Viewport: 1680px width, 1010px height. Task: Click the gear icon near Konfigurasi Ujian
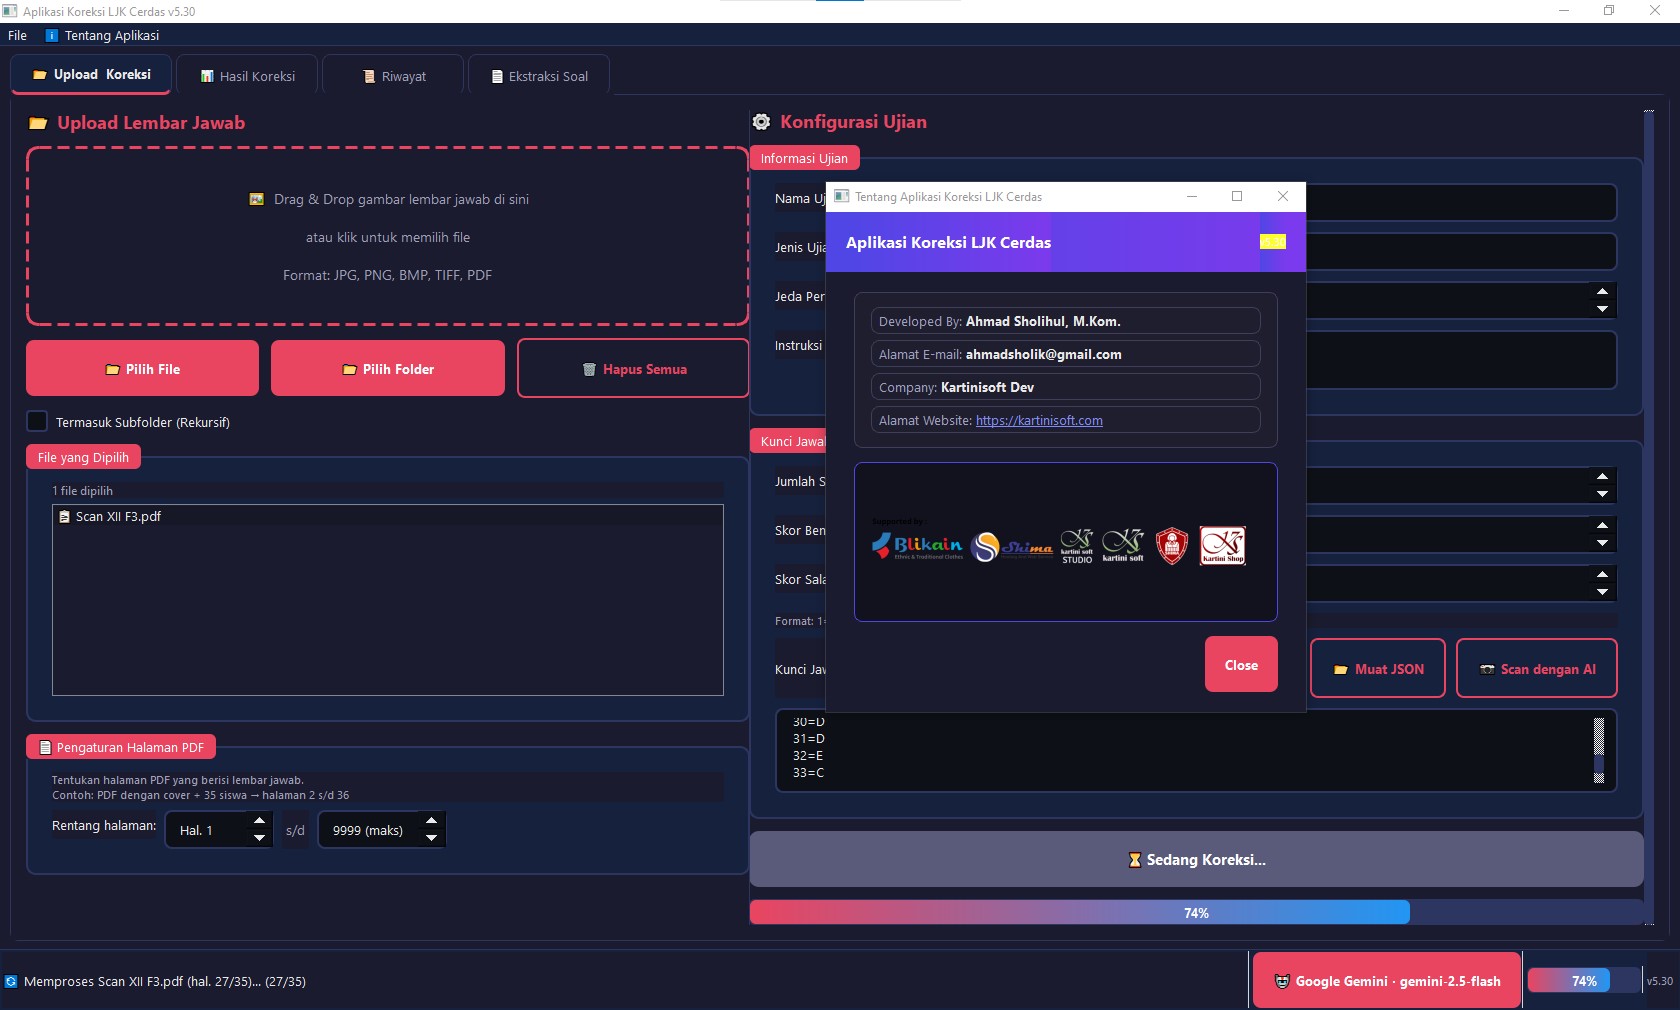click(x=761, y=122)
